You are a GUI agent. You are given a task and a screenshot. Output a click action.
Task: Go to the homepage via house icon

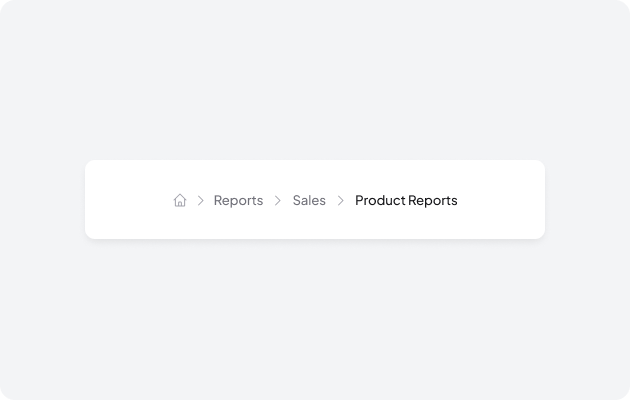click(x=180, y=200)
